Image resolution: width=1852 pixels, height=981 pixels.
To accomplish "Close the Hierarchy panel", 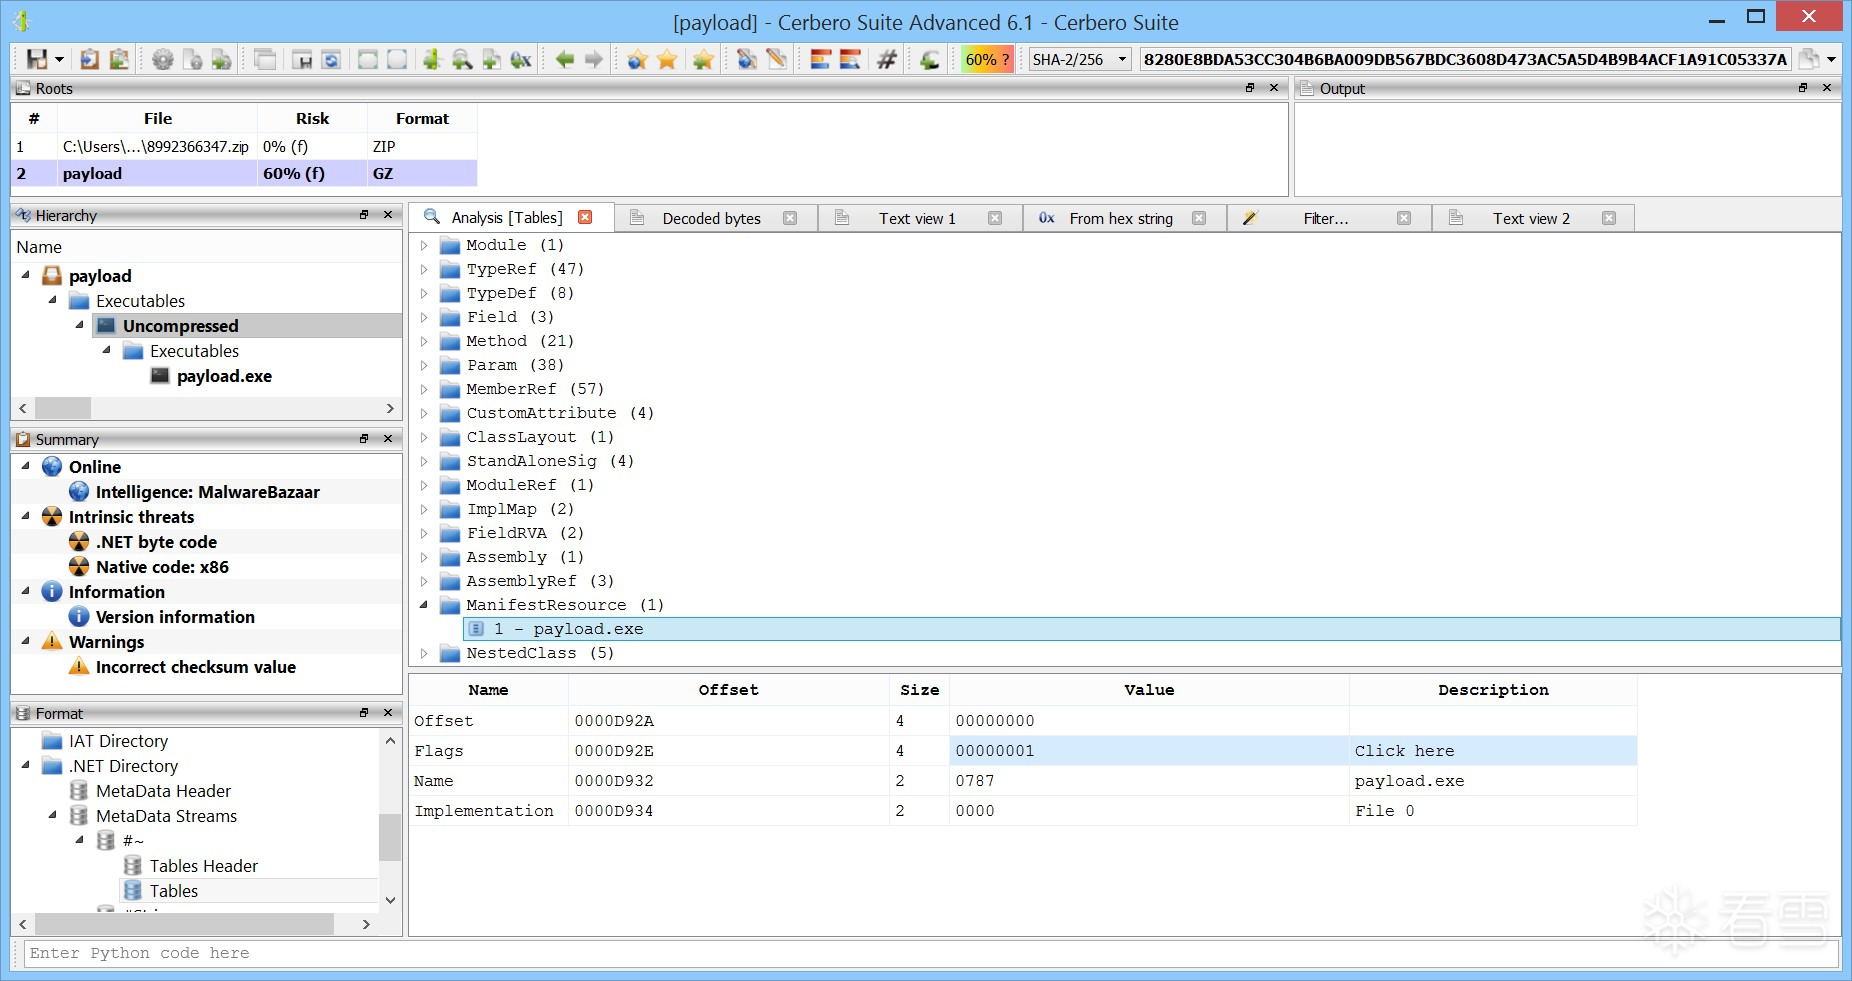I will coord(388,215).
